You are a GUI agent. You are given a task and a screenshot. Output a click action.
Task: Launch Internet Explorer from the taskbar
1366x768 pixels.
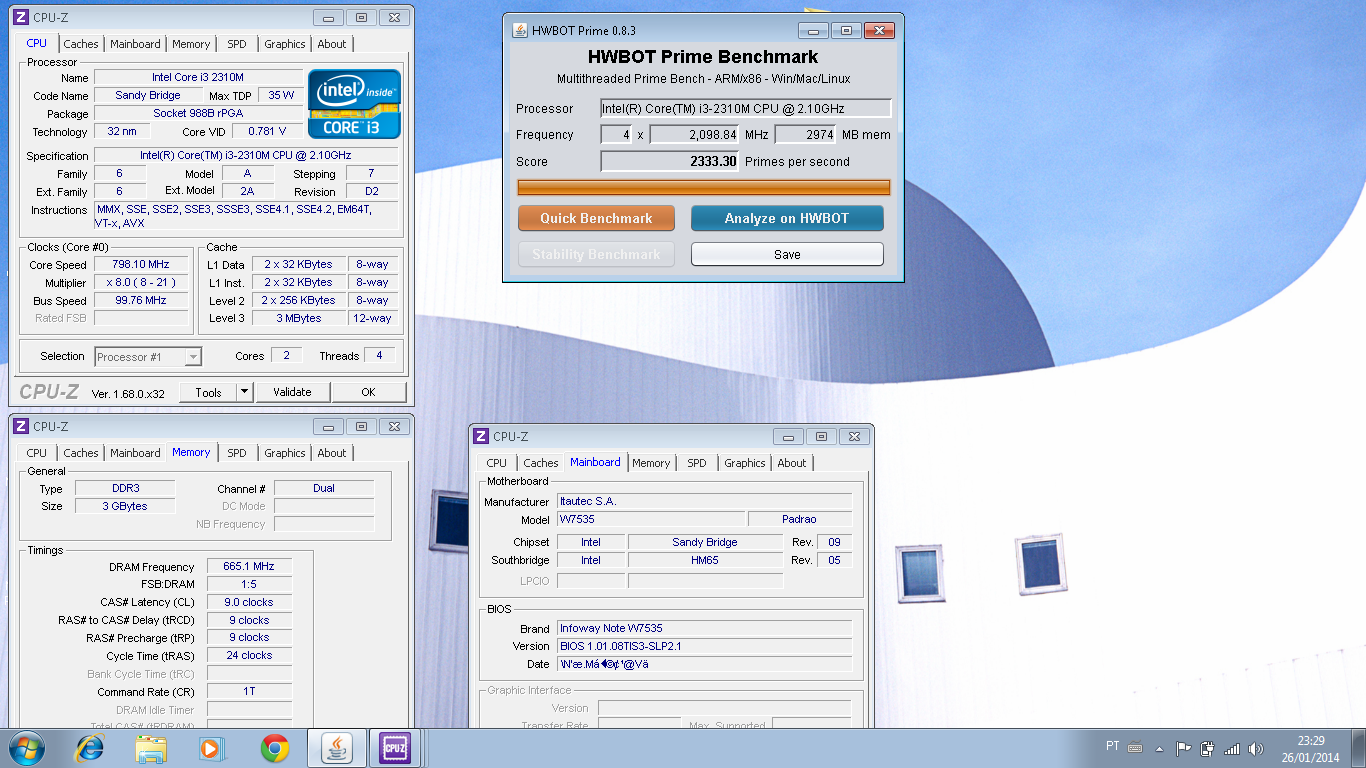pos(90,748)
